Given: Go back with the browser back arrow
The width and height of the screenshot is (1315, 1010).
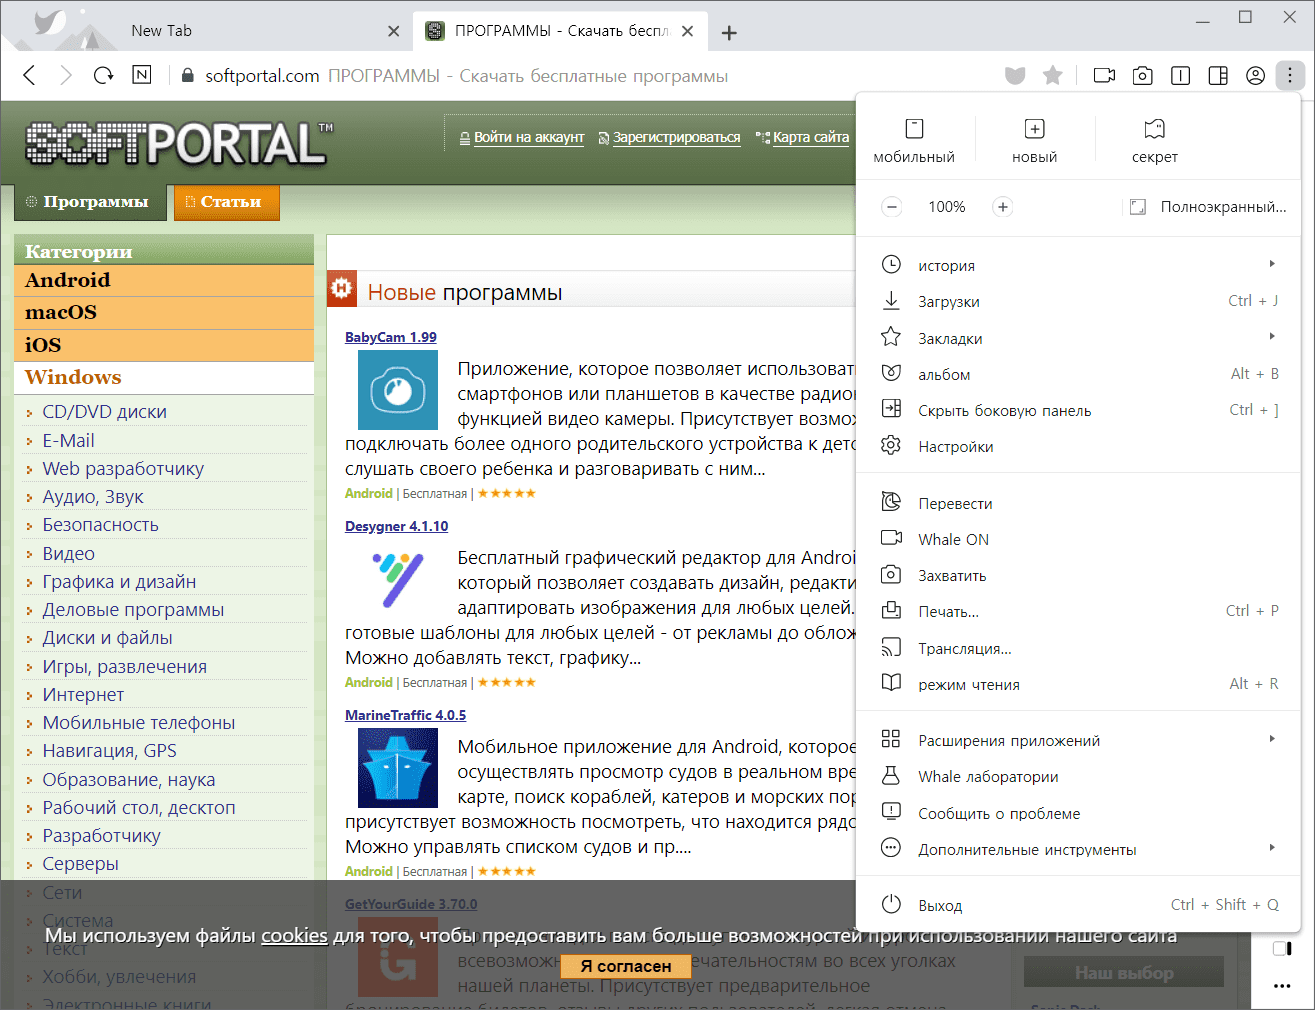Looking at the screenshot, I should click(x=30, y=75).
